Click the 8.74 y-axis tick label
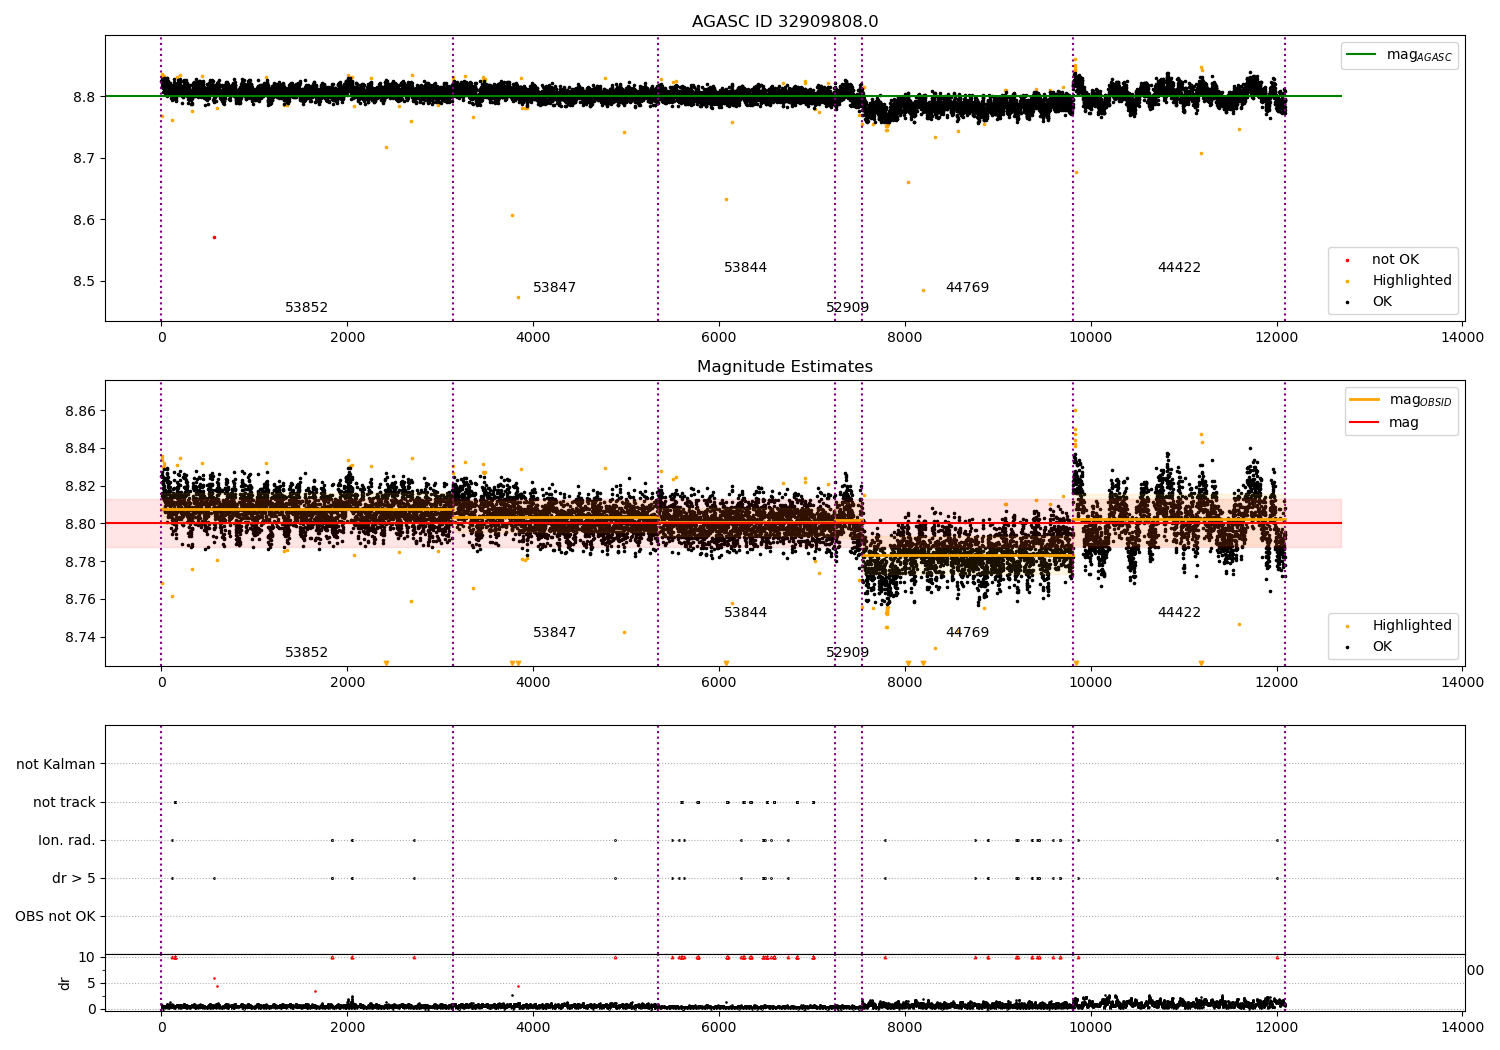Viewport: 1500px width, 1050px height. point(81,638)
